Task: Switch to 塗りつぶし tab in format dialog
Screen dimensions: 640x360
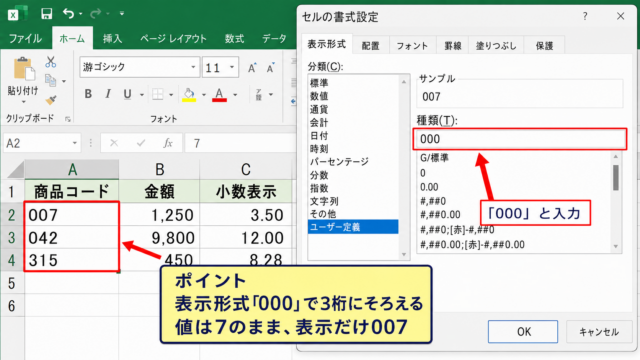Action: [x=496, y=46]
